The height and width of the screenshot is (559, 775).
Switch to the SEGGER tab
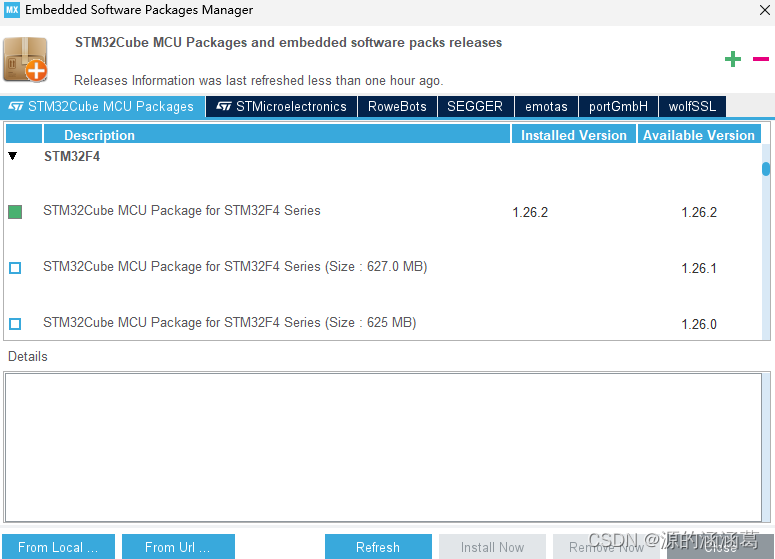[x=475, y=107]
